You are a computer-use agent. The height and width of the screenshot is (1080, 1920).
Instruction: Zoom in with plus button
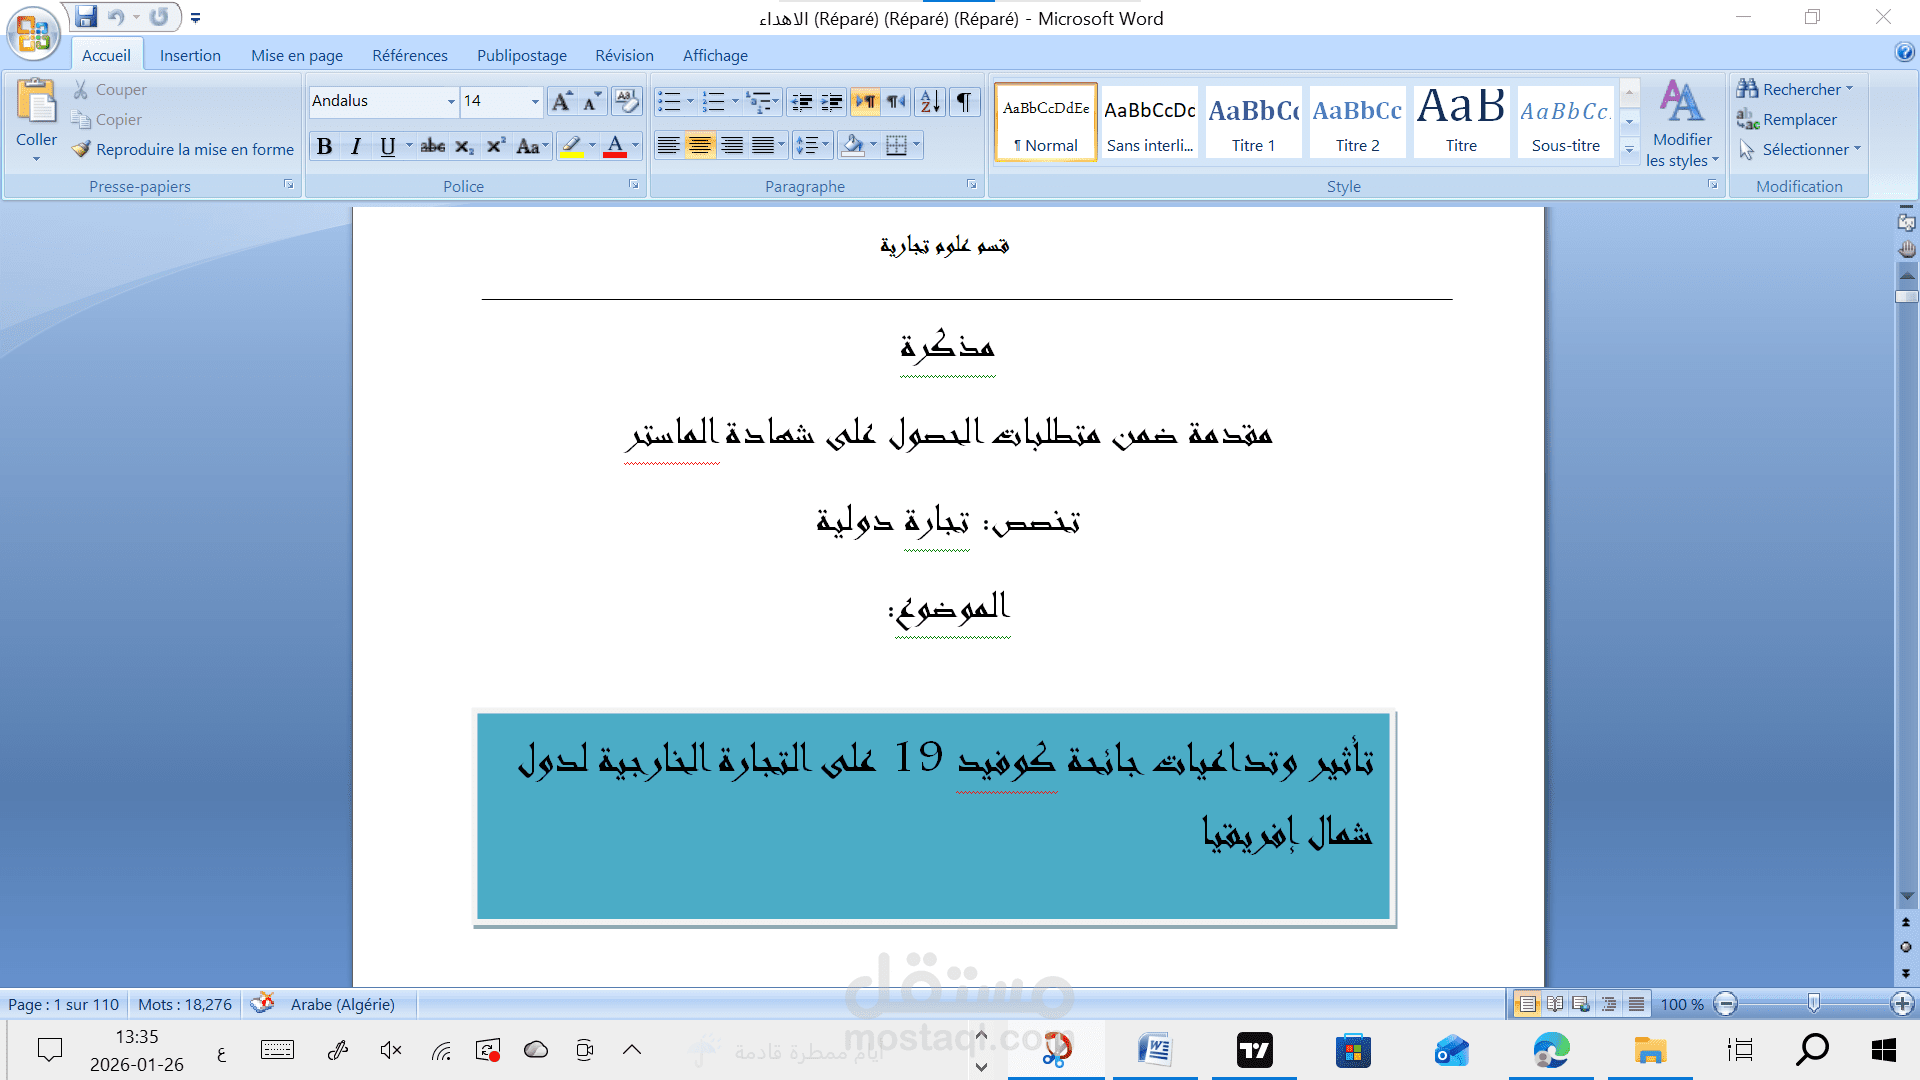coord(1902,1004)
